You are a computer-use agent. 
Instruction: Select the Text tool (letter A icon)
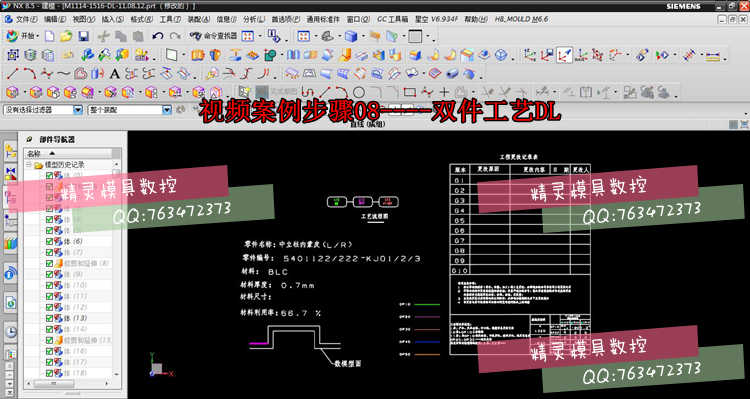coord(114,74)
